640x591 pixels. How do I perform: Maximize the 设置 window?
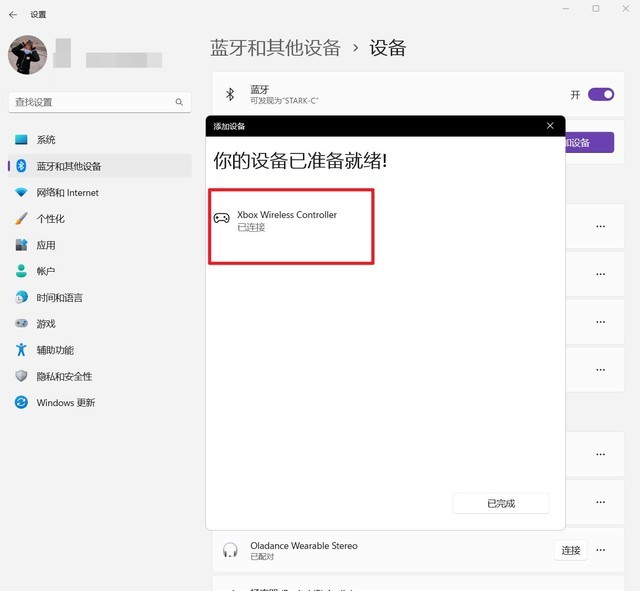(596, 9)
